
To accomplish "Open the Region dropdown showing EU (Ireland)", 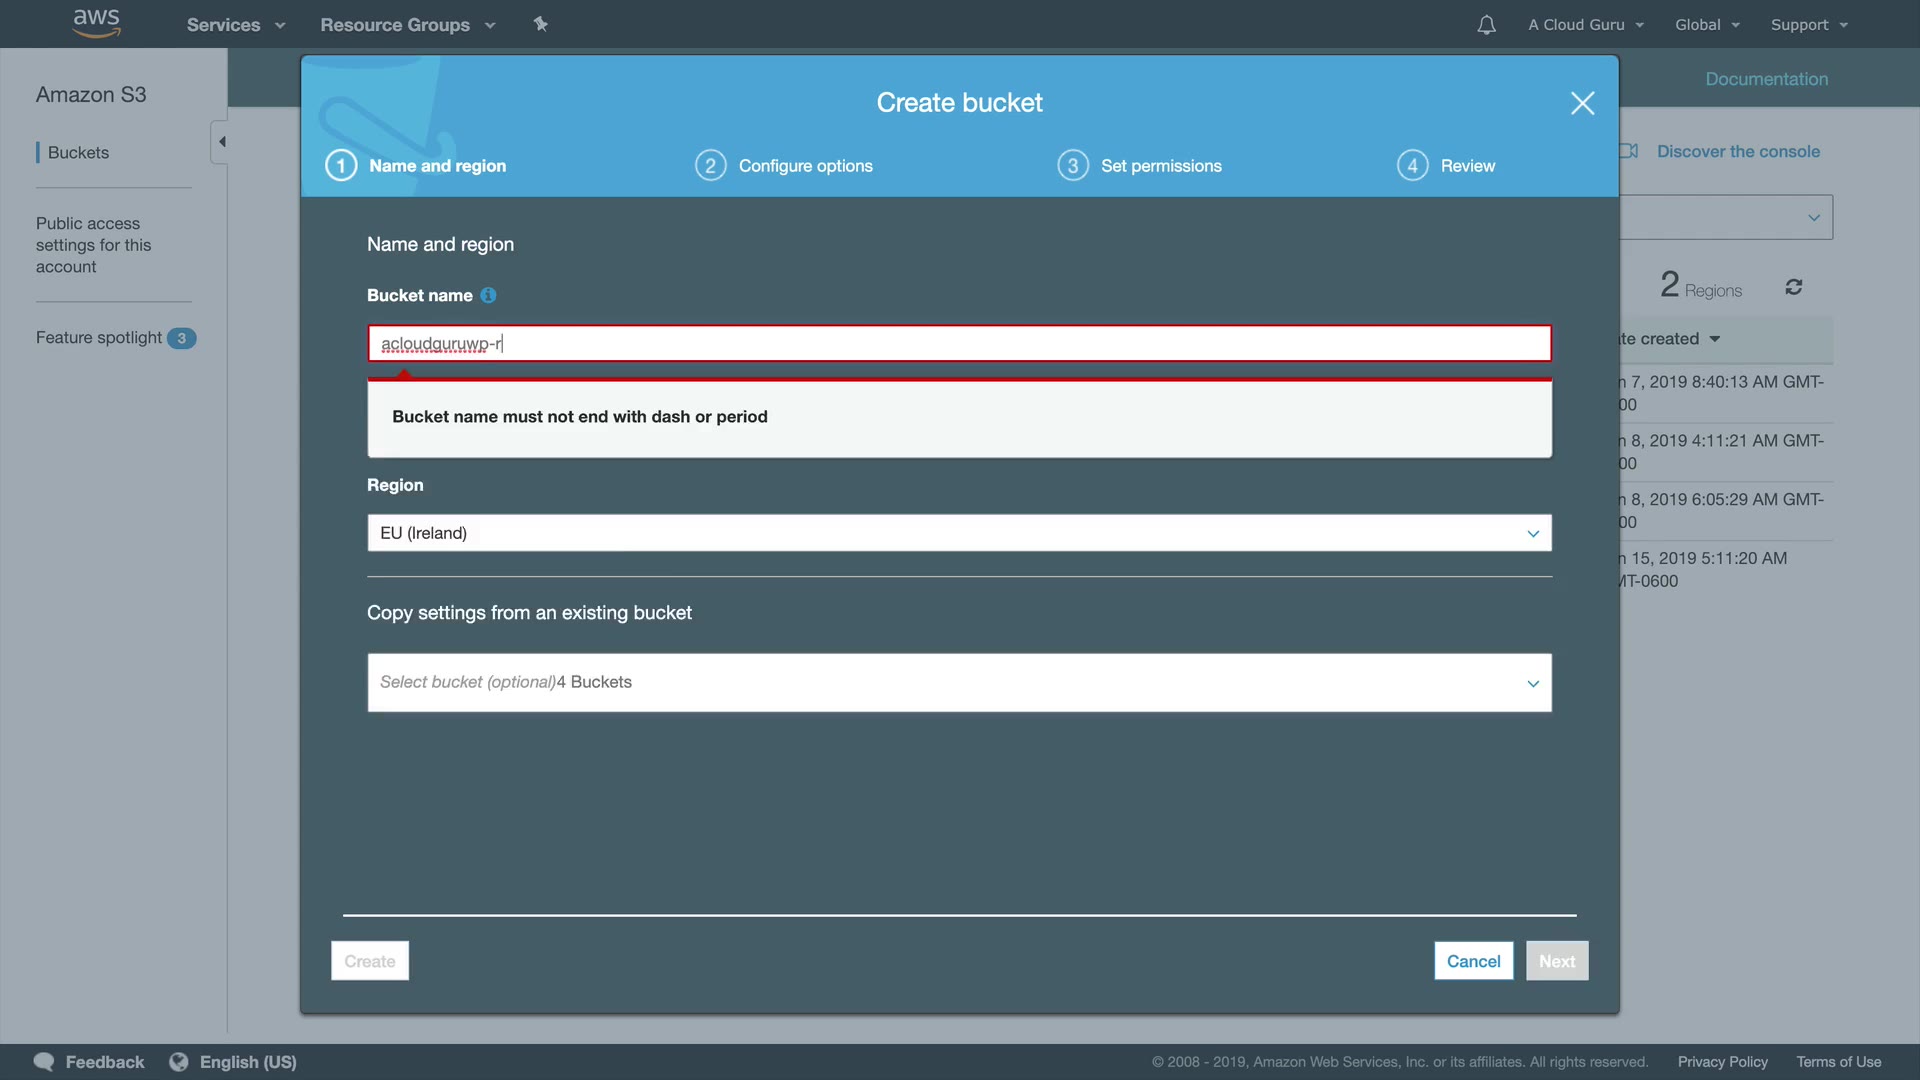I will (958, 533).
